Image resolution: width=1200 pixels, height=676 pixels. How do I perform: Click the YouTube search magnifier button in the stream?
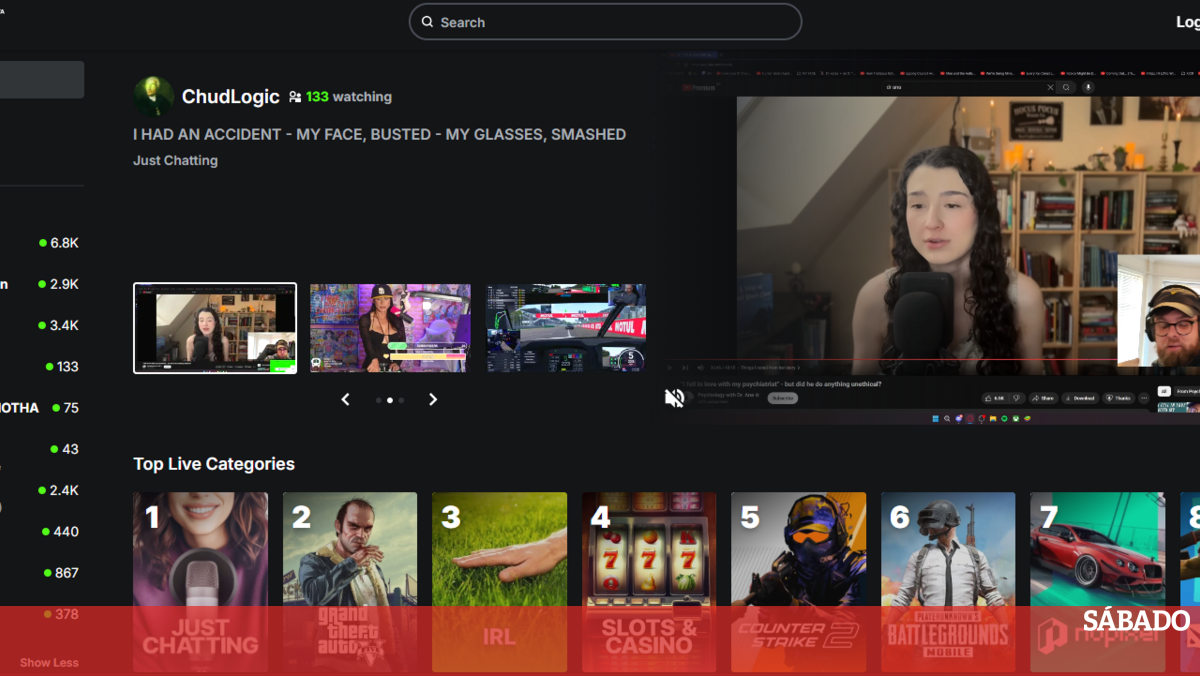tap(1067, 87)
